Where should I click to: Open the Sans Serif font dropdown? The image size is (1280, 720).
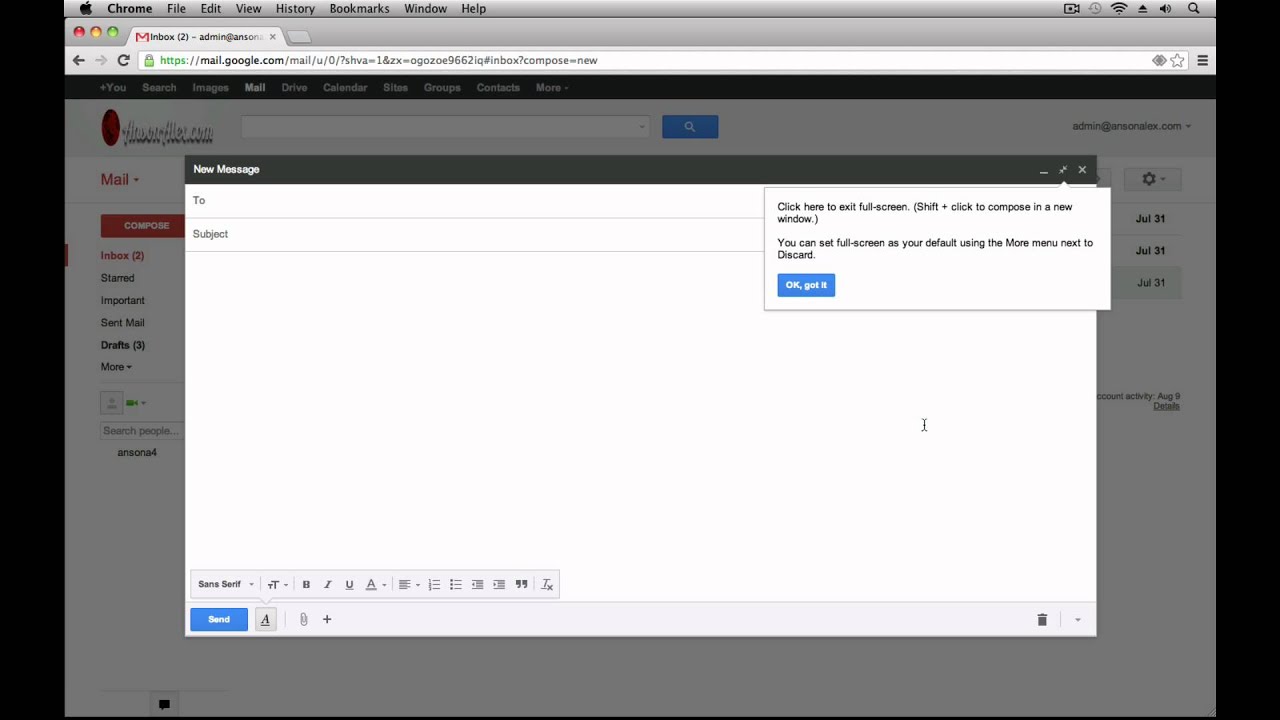click(226, 585)
